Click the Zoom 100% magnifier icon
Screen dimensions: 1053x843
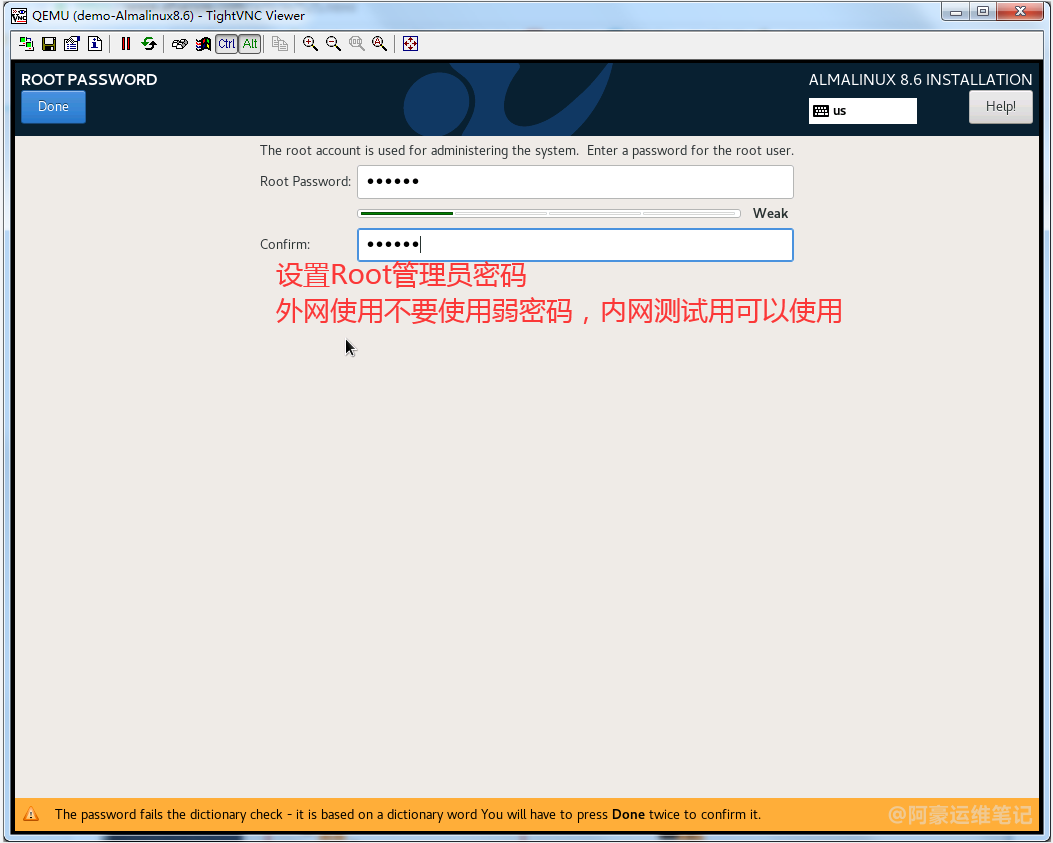point(357,44)
